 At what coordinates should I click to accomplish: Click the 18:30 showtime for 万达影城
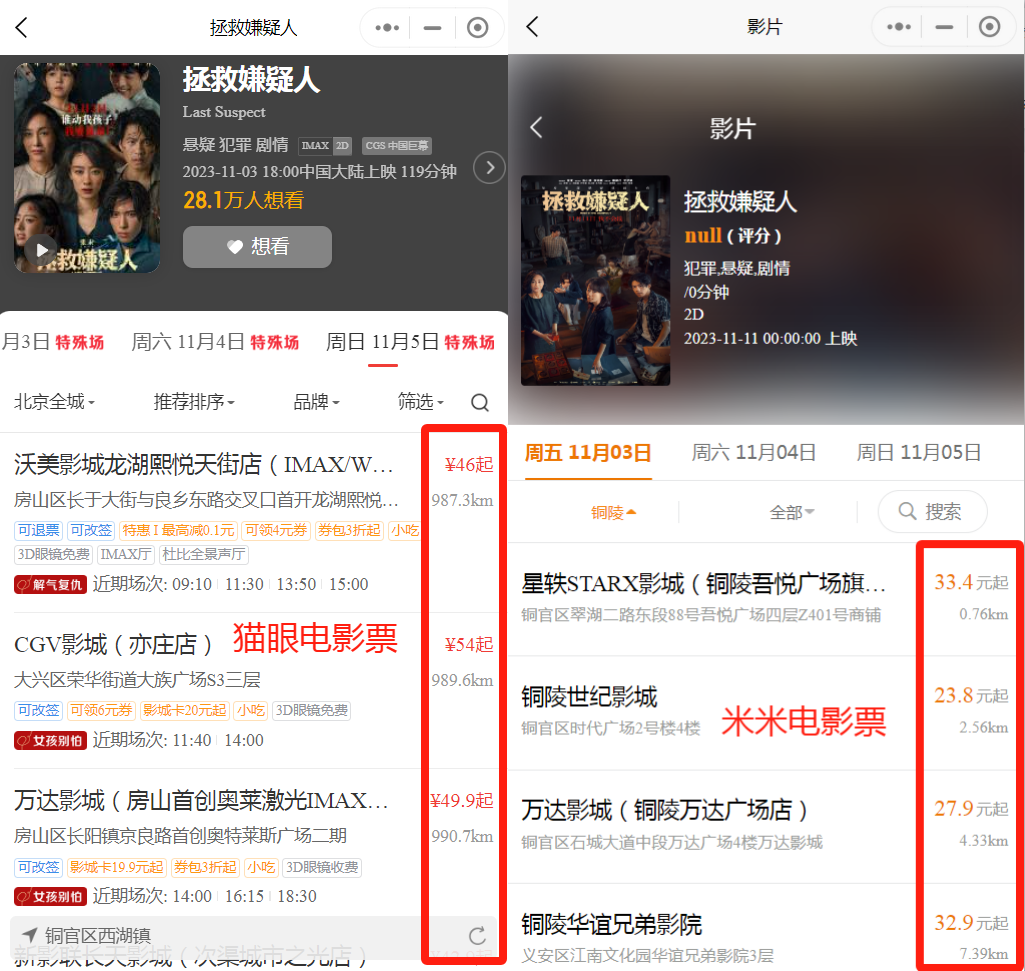tap(297, 896)
